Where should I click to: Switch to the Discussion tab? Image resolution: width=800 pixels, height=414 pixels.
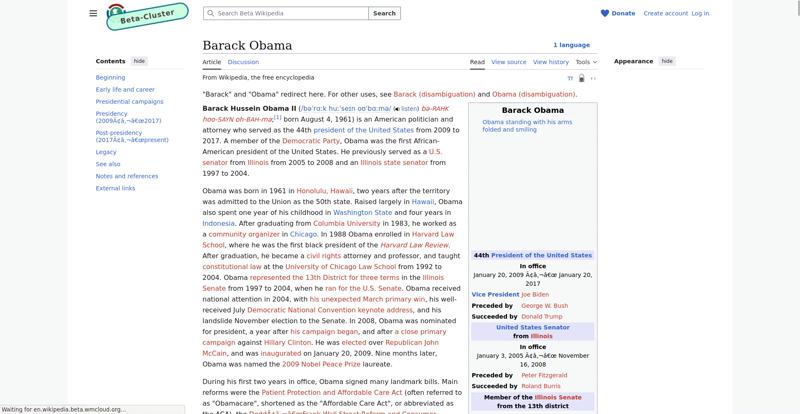pos(243,62)
